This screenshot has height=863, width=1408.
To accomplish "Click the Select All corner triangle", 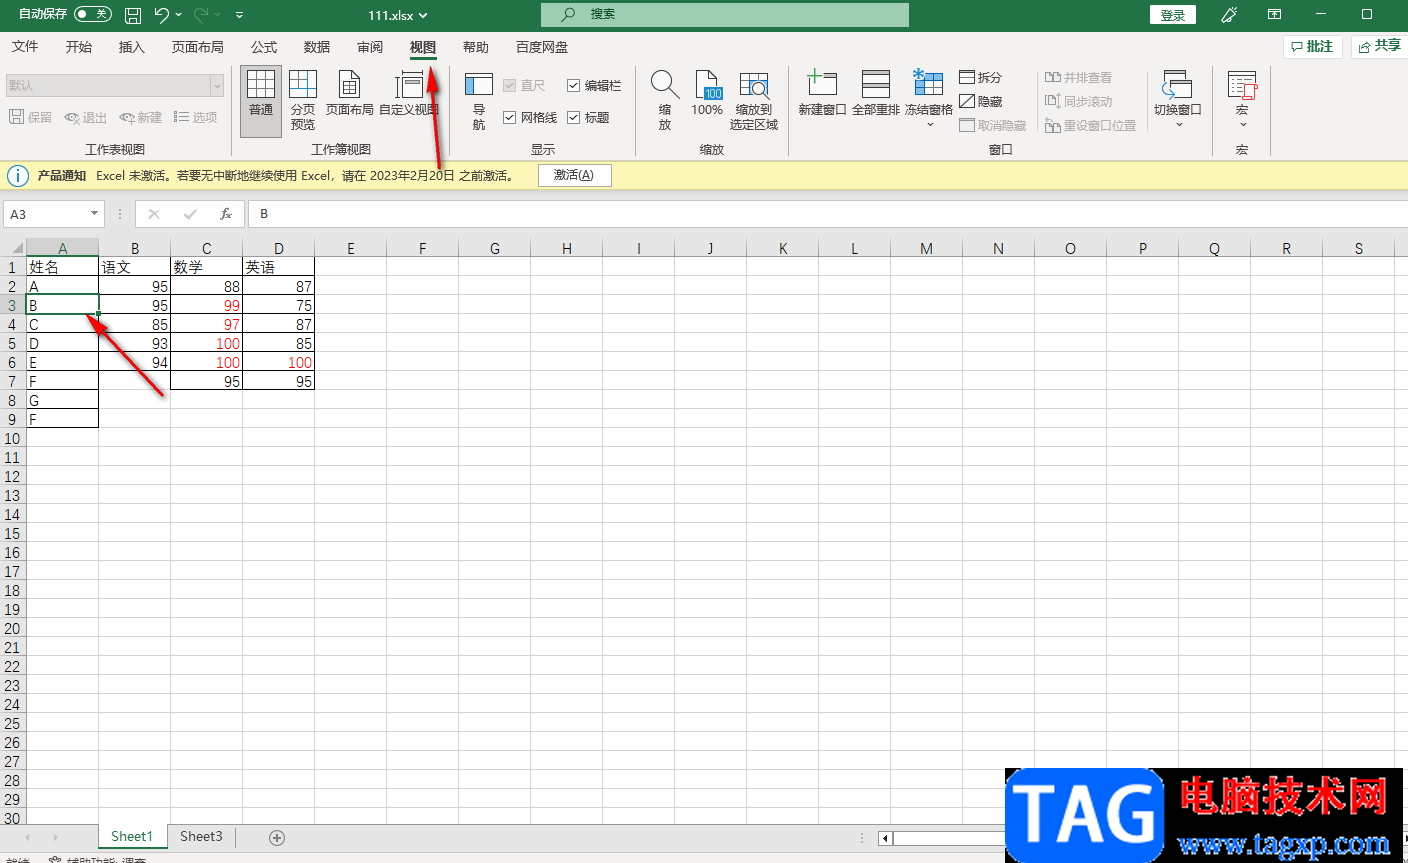I will click(x=17, y=248).
